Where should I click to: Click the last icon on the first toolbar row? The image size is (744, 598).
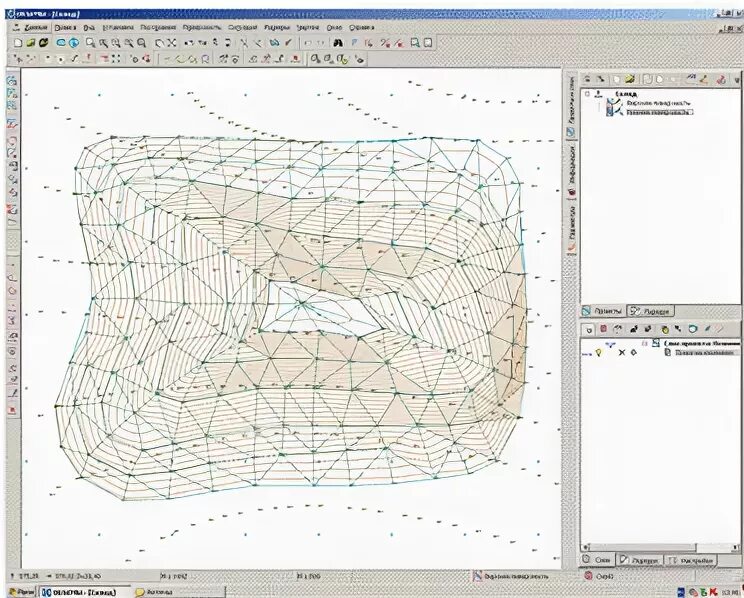coord(428,43)
